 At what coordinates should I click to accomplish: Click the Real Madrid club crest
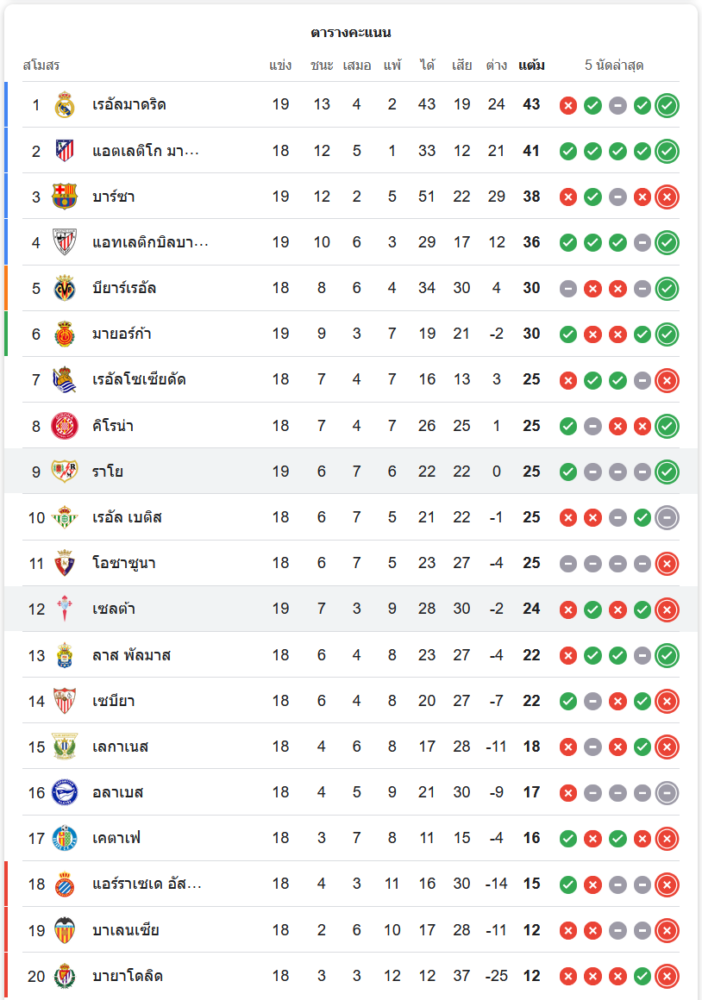(x=65, y=105)
